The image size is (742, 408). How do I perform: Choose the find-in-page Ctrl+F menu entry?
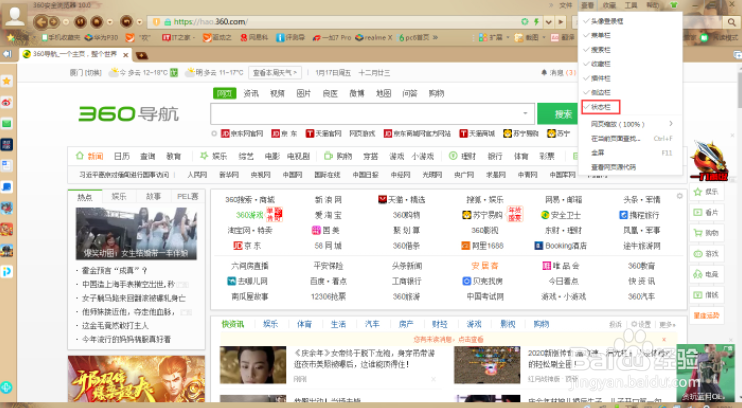point(630,139)
